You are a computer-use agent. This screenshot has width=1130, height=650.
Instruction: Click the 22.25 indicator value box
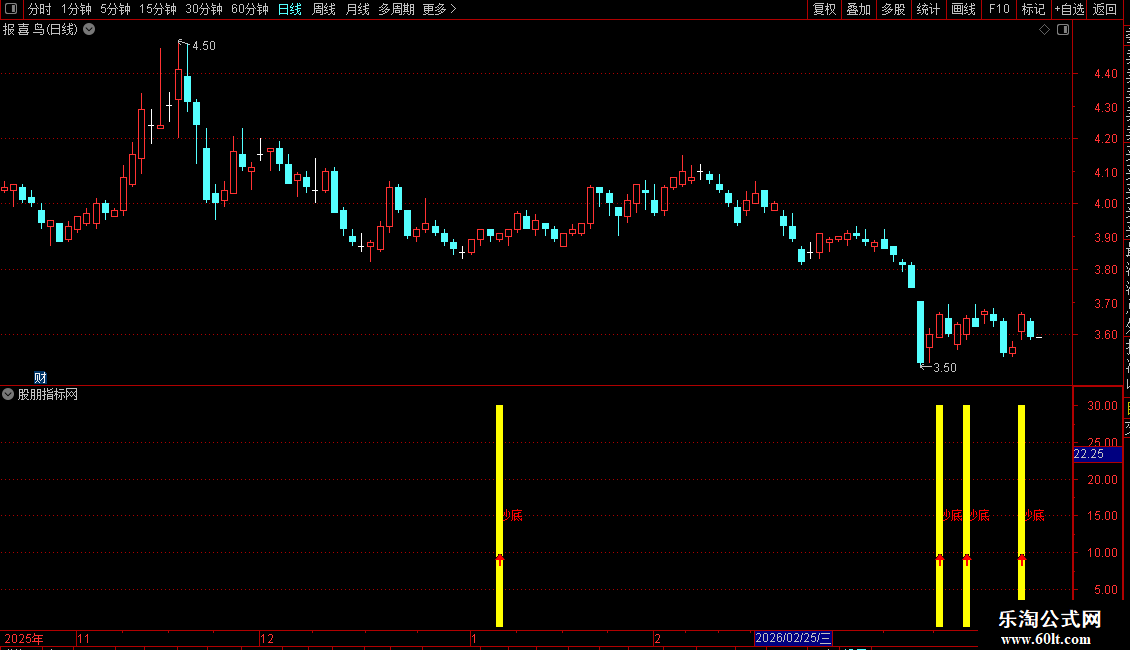1097,454
